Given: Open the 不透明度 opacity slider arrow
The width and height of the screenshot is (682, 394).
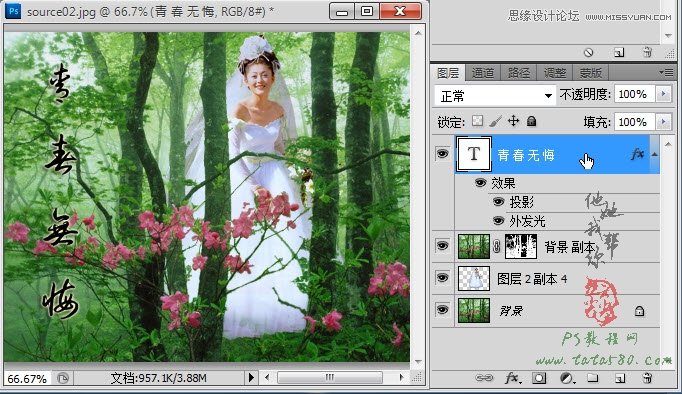Looking at the screenshot, I should click(664, 94).
